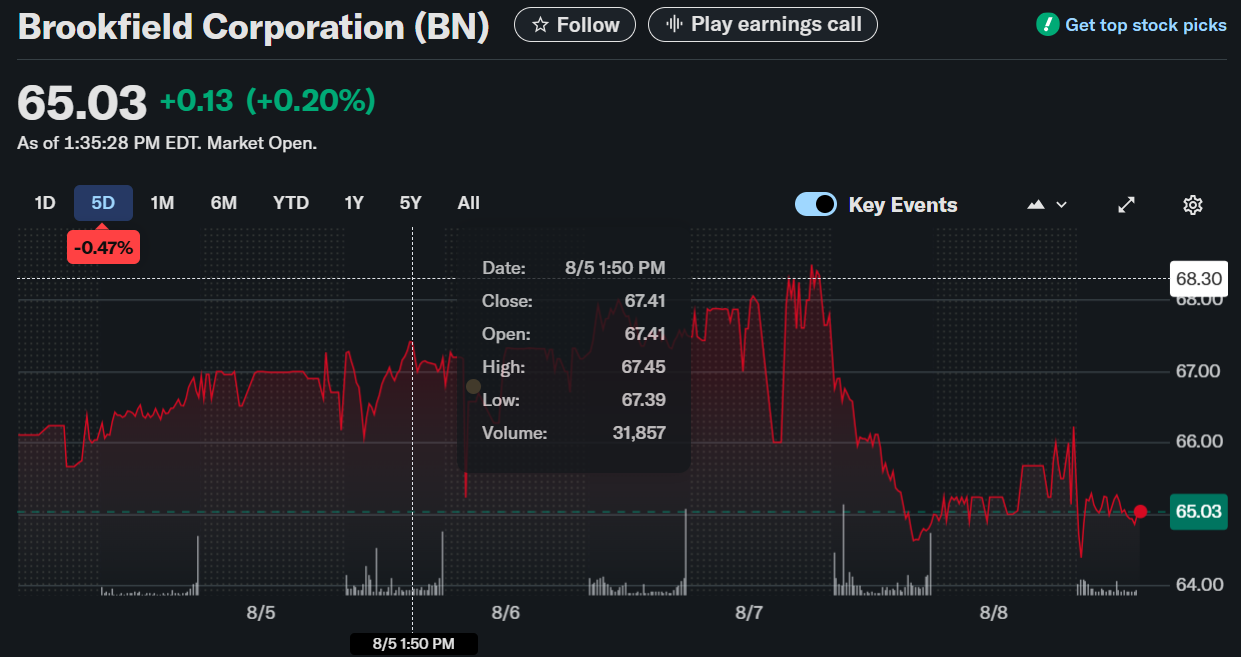Choose the YTD range

[291, 203]
